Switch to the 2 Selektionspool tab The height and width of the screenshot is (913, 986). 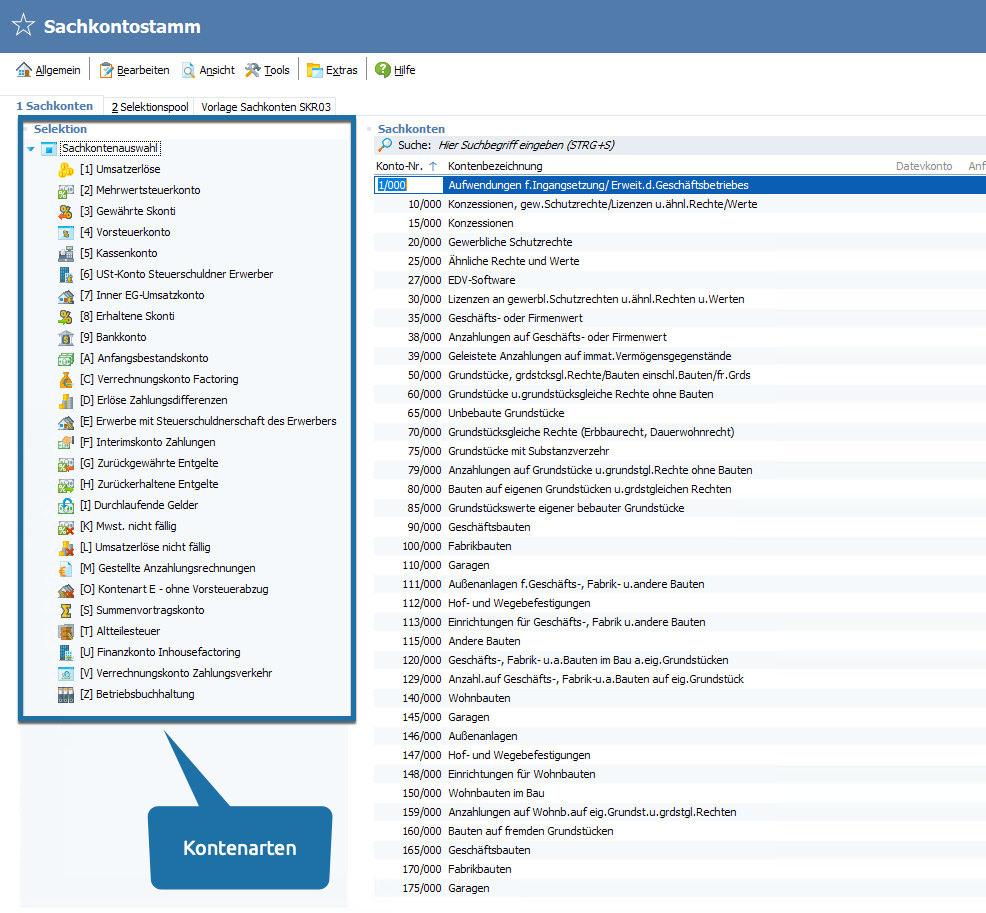pos(149,106)
